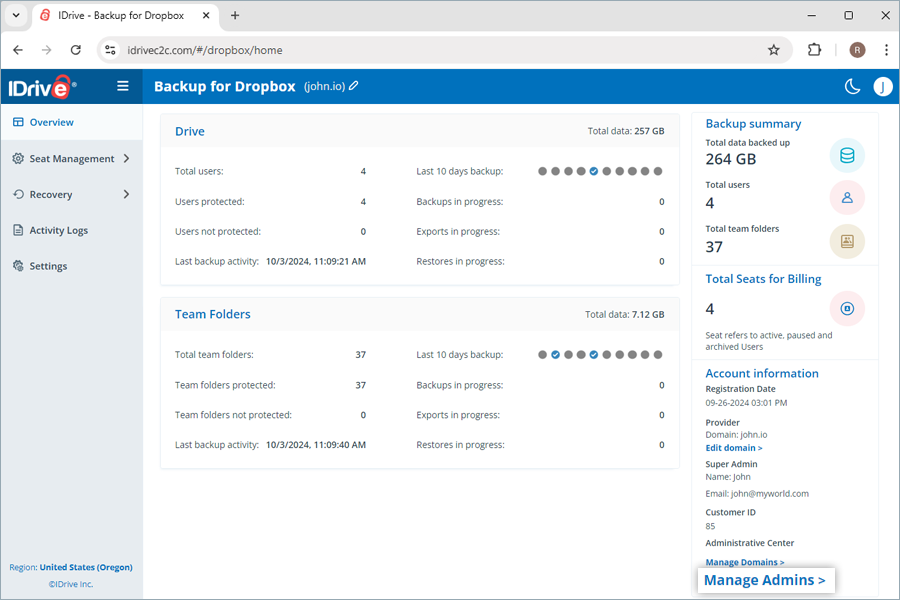Click the sidebar hamburger menu icon

122,86
